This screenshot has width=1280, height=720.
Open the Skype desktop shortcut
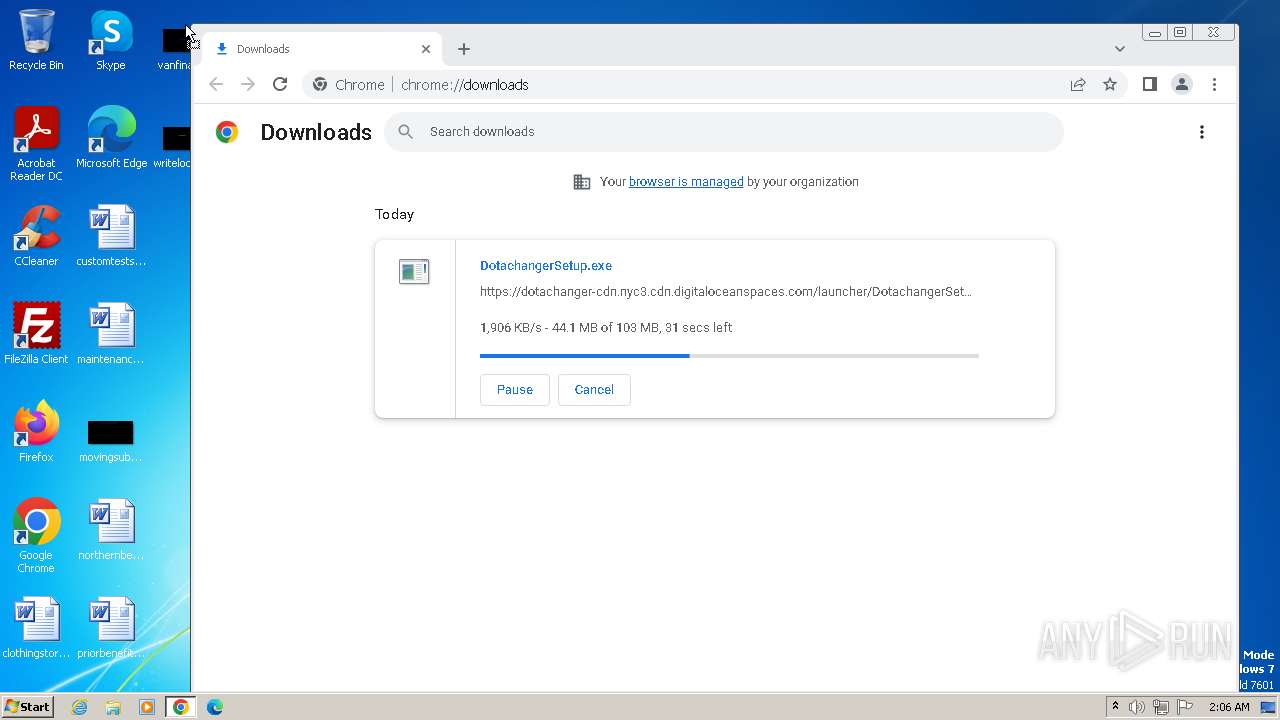(x=111, y=40)
